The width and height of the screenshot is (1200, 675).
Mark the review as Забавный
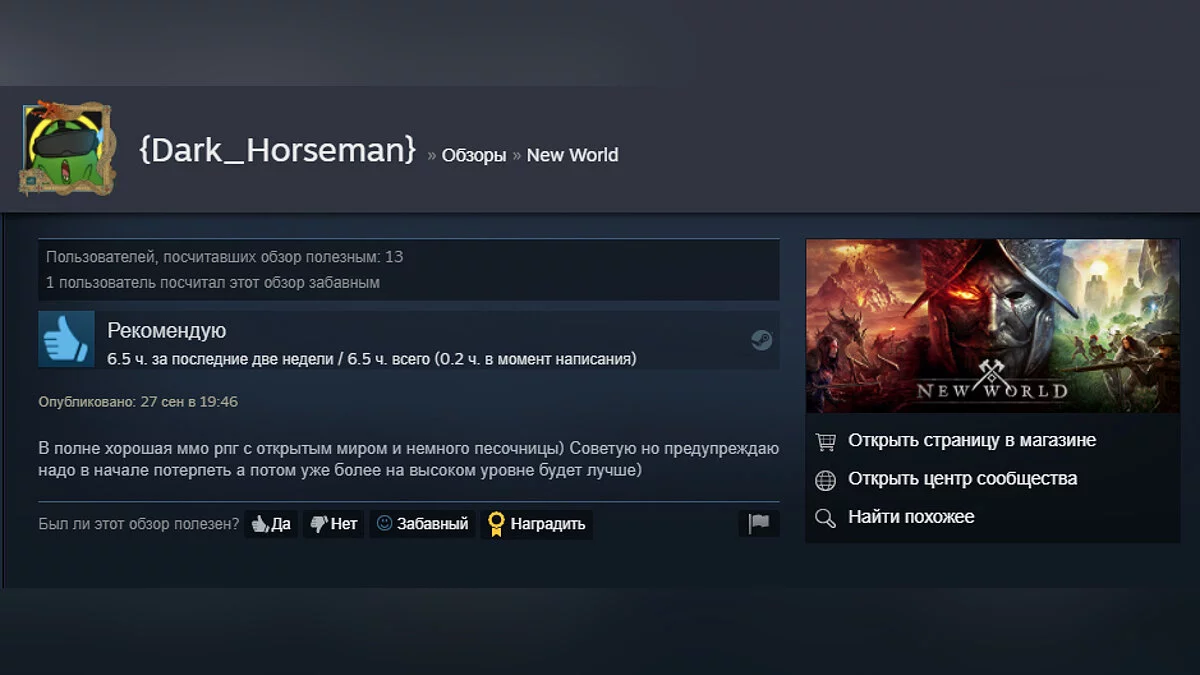pos(422,524)
